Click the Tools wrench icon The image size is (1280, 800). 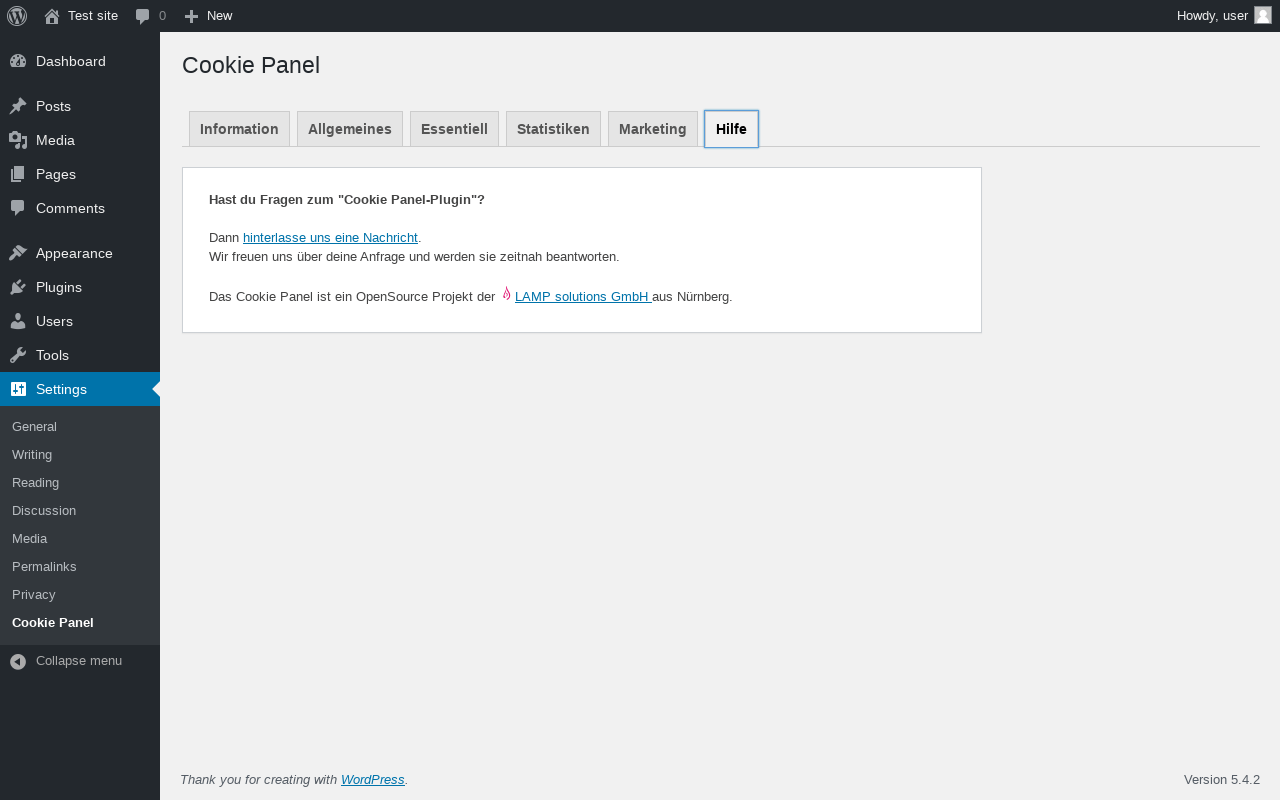tap(18, 355)
